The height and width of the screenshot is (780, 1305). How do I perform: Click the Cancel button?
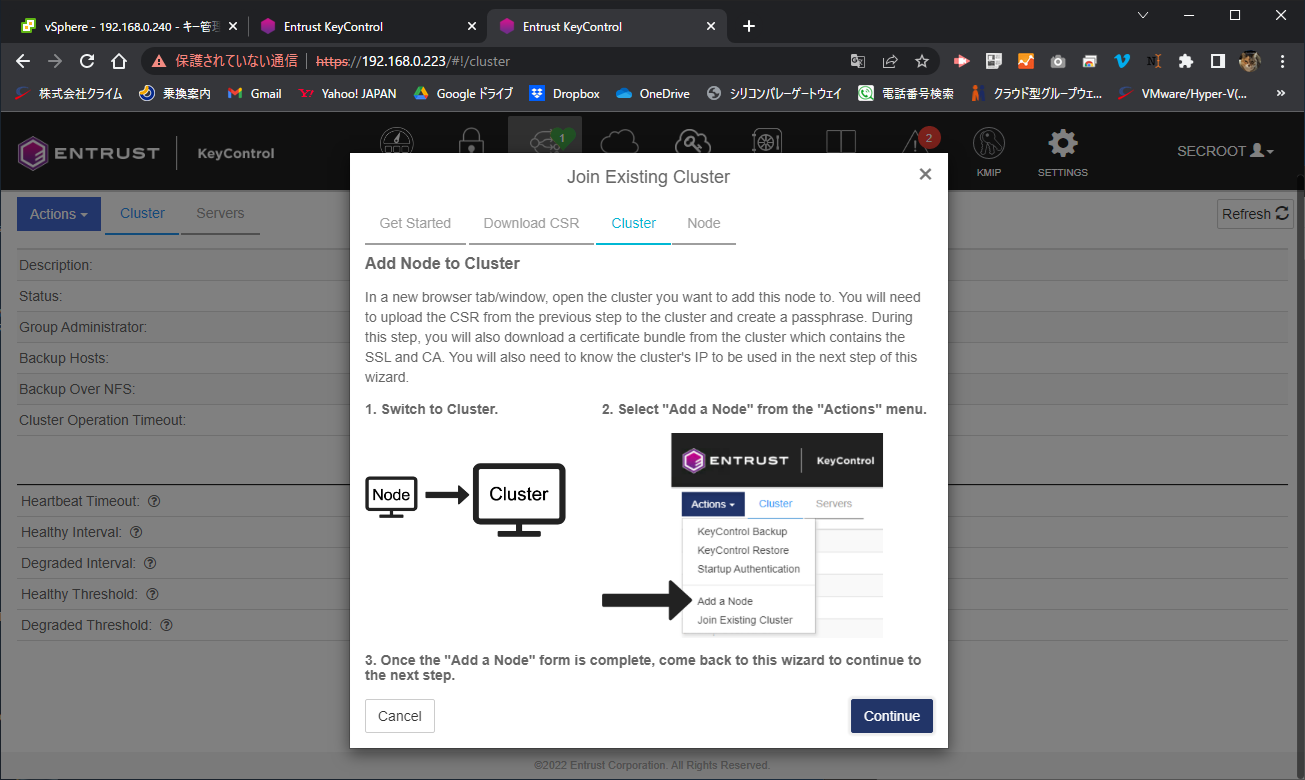click(x=400, y=716)
